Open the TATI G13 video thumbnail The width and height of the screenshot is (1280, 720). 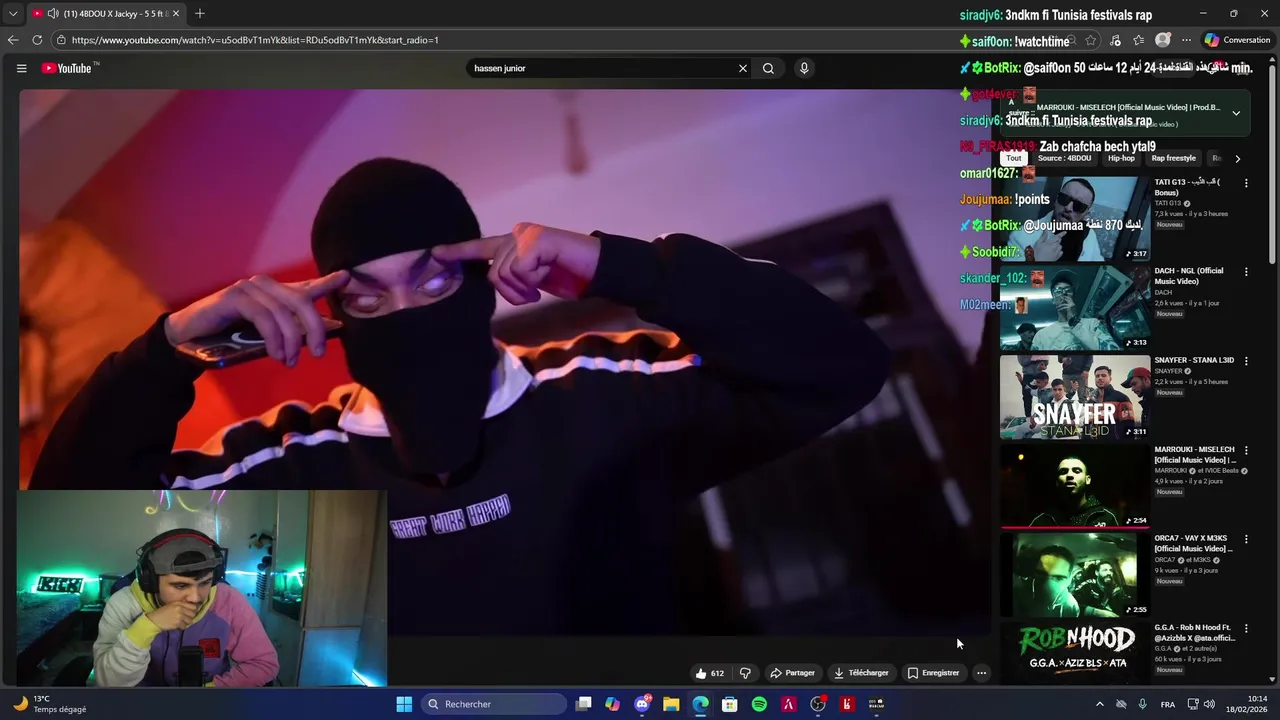pos(1075,219)
